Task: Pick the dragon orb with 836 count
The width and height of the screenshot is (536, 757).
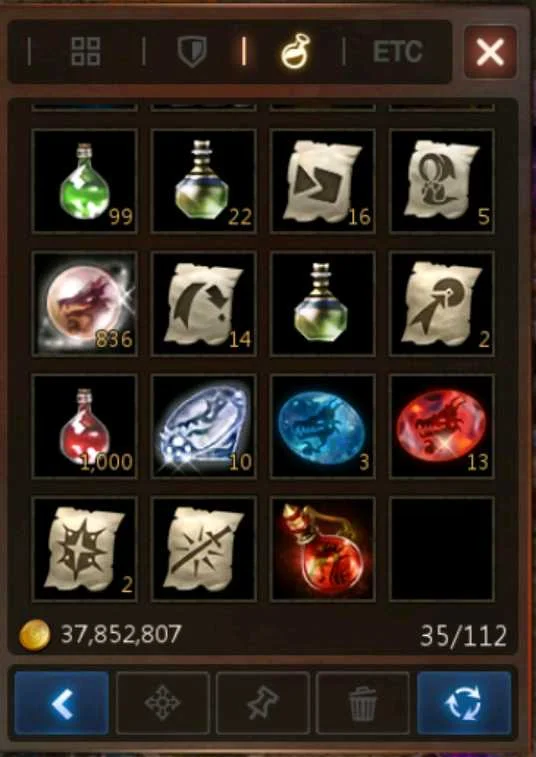Action: pyautogui.click(x=85, y=304)
